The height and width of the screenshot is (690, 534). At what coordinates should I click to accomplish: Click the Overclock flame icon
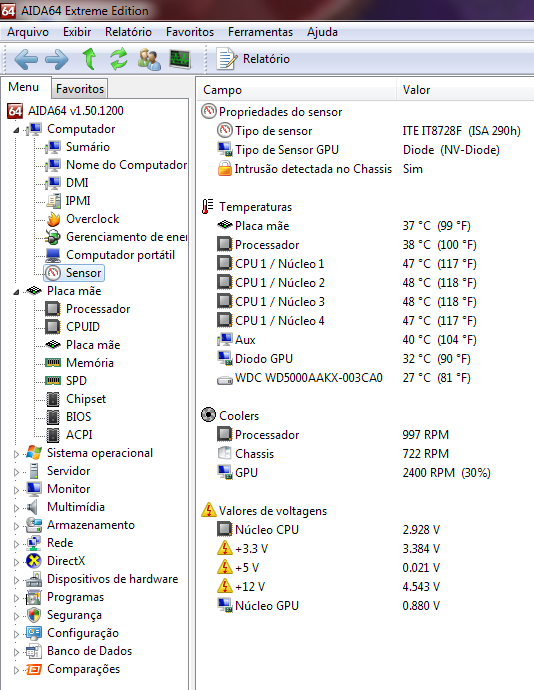point(53,219)
